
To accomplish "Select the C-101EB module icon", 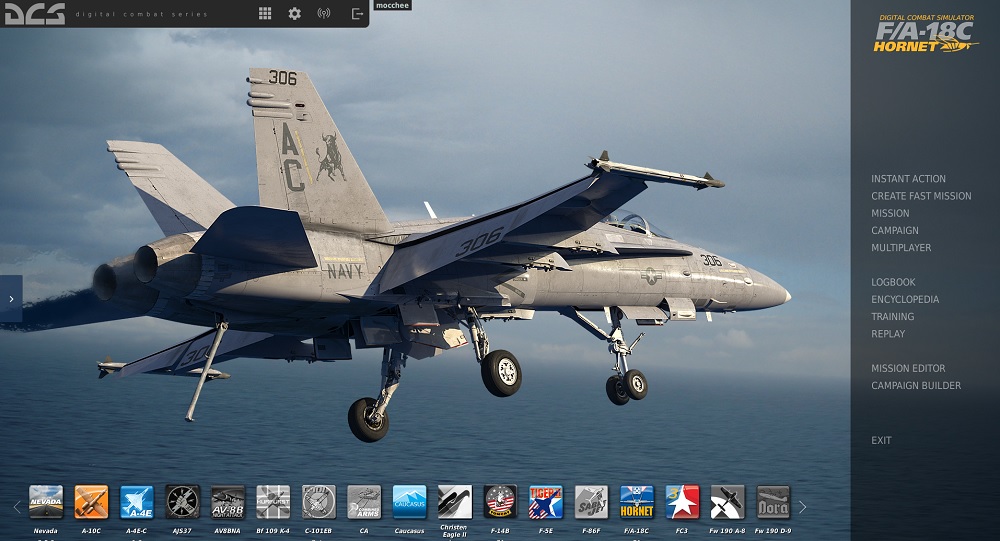I will click(x=319, y=502).
